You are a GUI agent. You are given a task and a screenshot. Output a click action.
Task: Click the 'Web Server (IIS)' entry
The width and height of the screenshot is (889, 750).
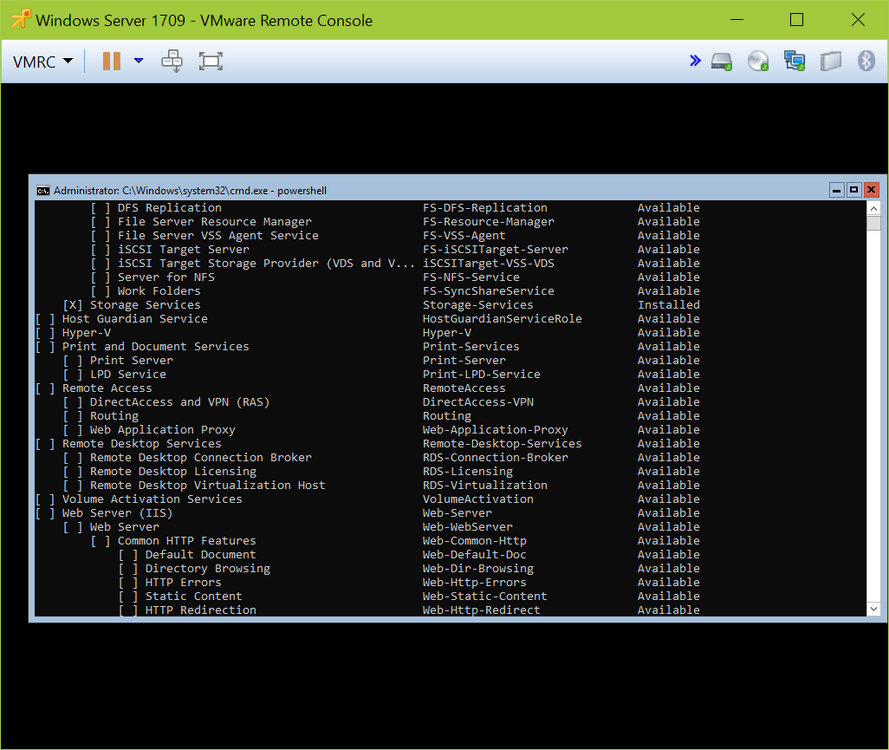(x=117, y=513)
